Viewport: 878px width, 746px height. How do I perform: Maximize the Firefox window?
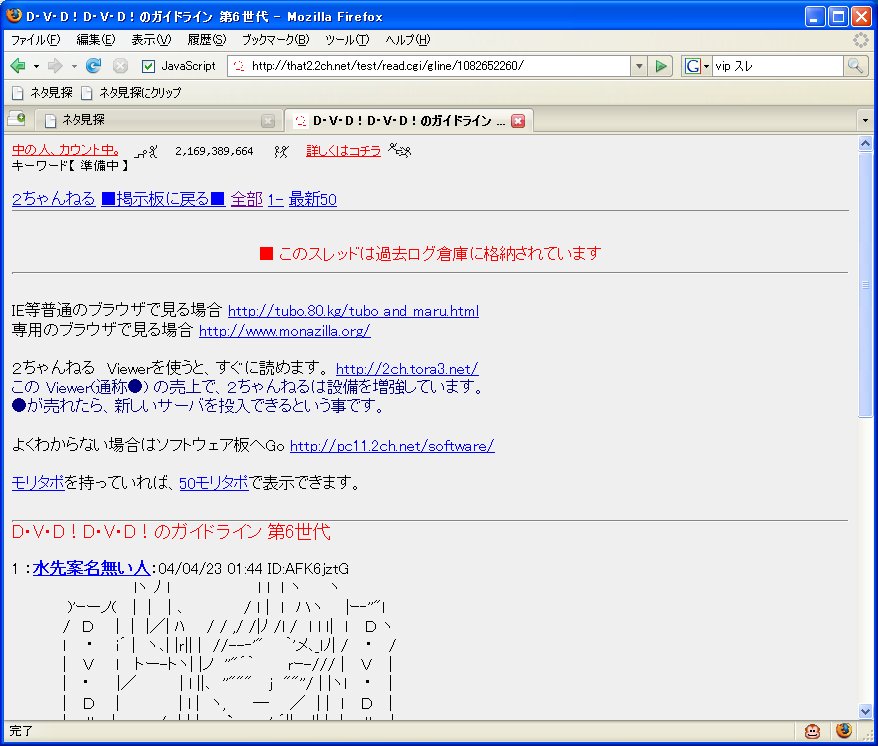tap(838, 17)
